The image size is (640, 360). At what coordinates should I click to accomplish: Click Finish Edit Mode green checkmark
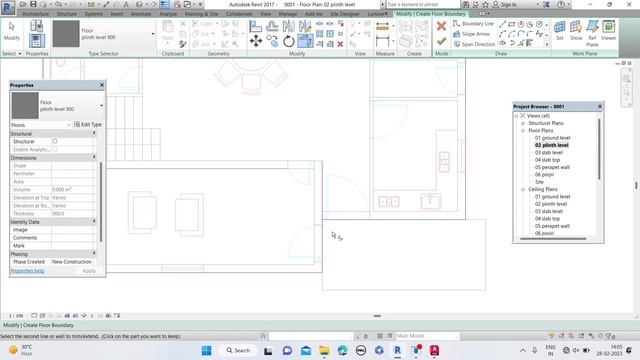click(441, 41)
